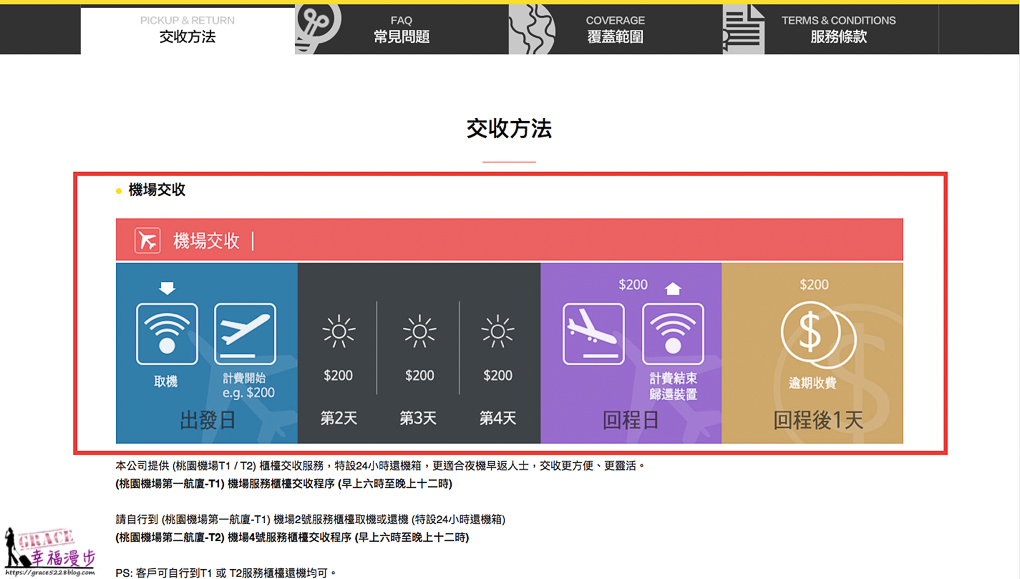Click the $200 price in 回程日 panel

pyautogui.click(x=633, y=285)
